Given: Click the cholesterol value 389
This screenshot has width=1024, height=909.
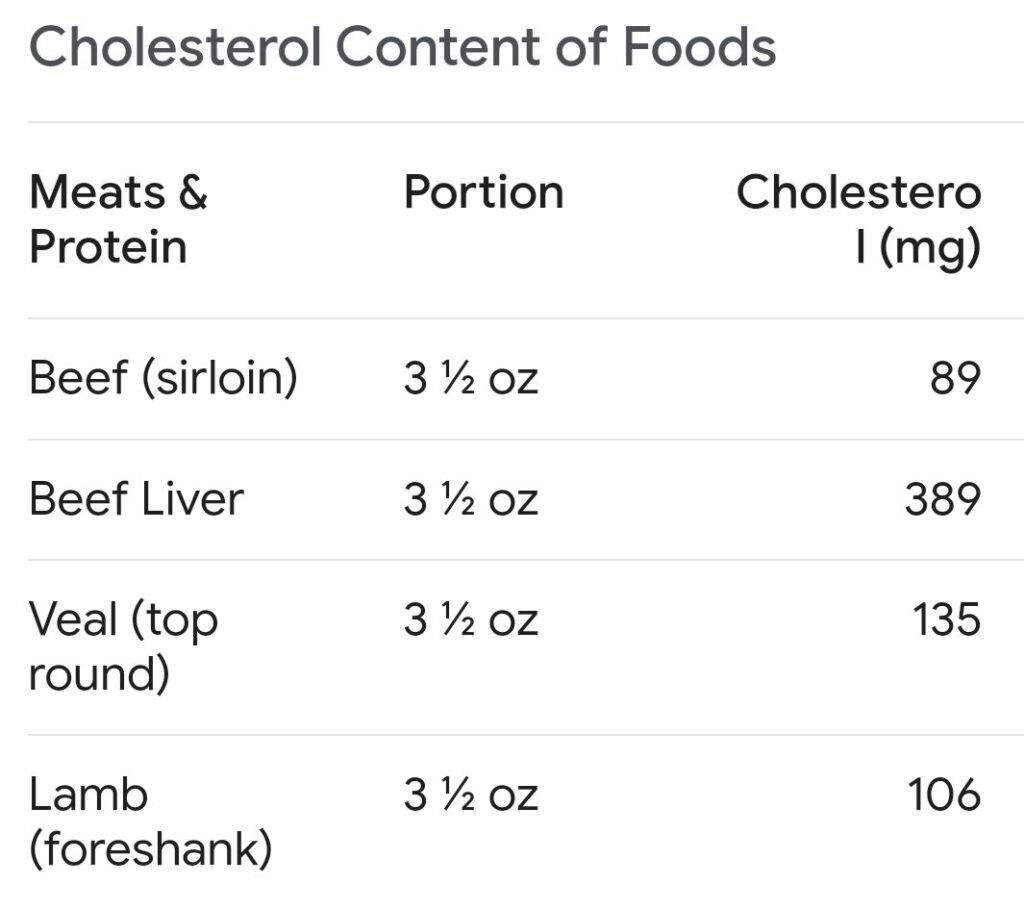Looking at the screenshot, I should pyautogui.click(x=942, y=500).
